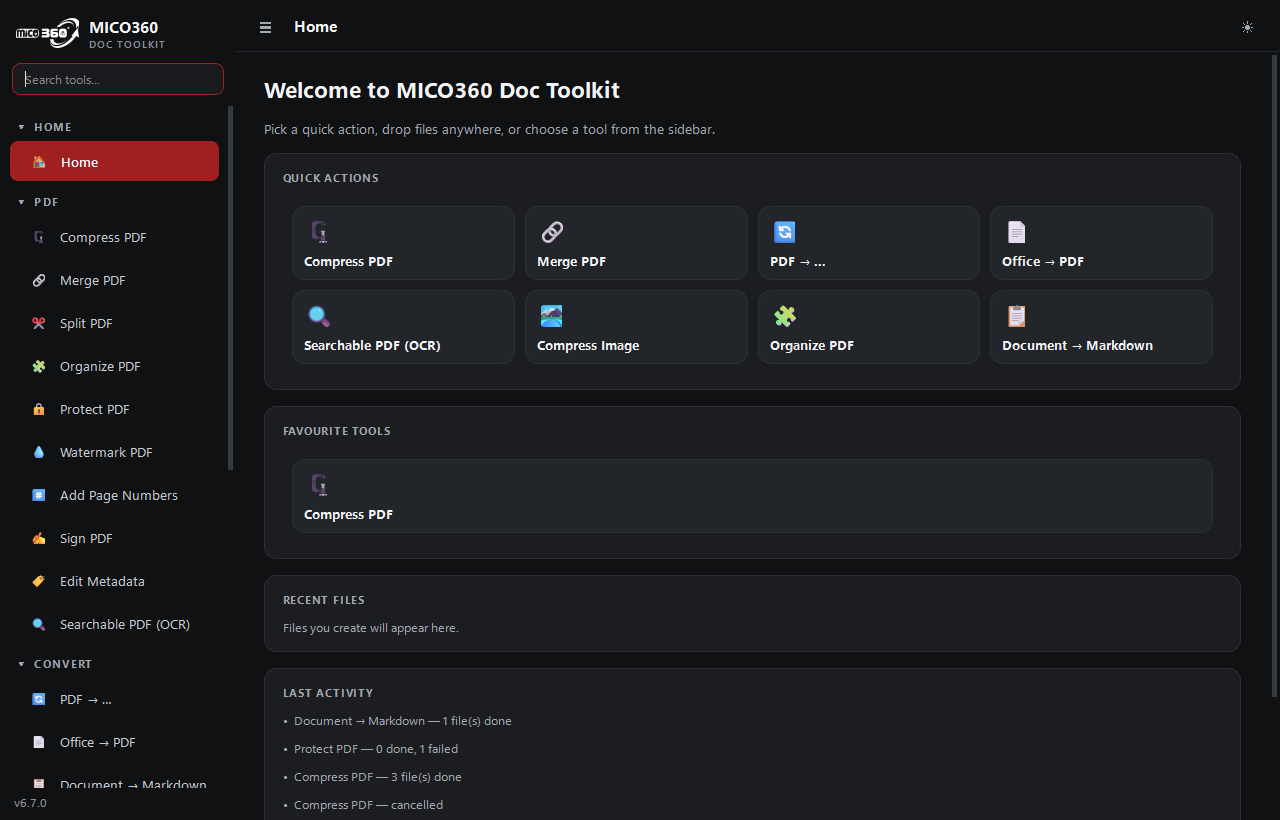Launch the Office → PDF quick action card
The width and height of the screenshot is (1280, 820).
pos(1101,243)
